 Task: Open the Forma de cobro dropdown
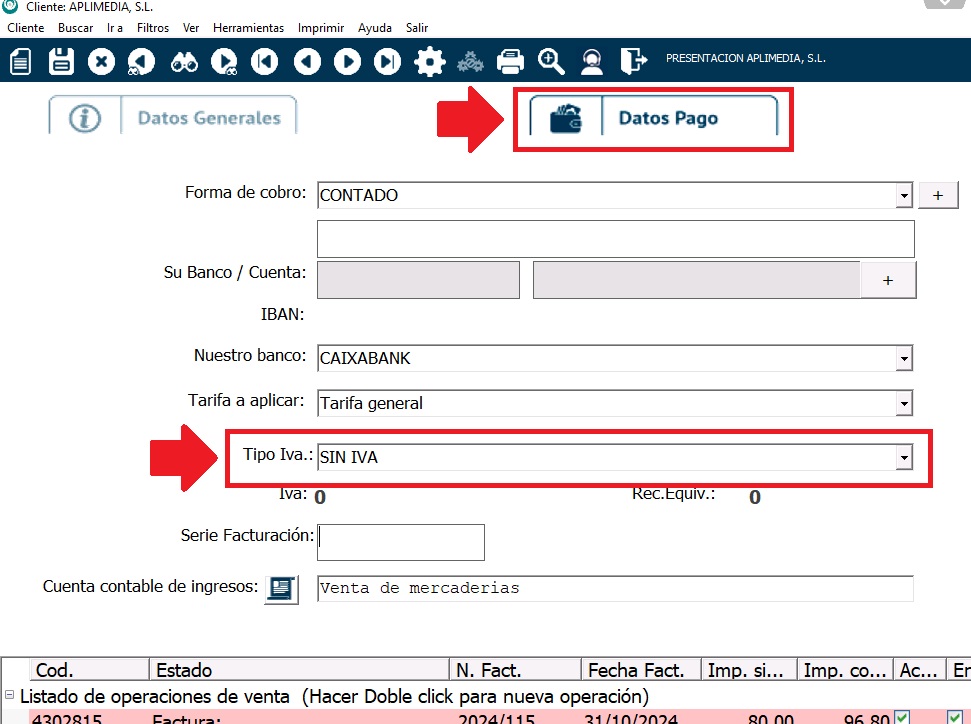[904, 195]
